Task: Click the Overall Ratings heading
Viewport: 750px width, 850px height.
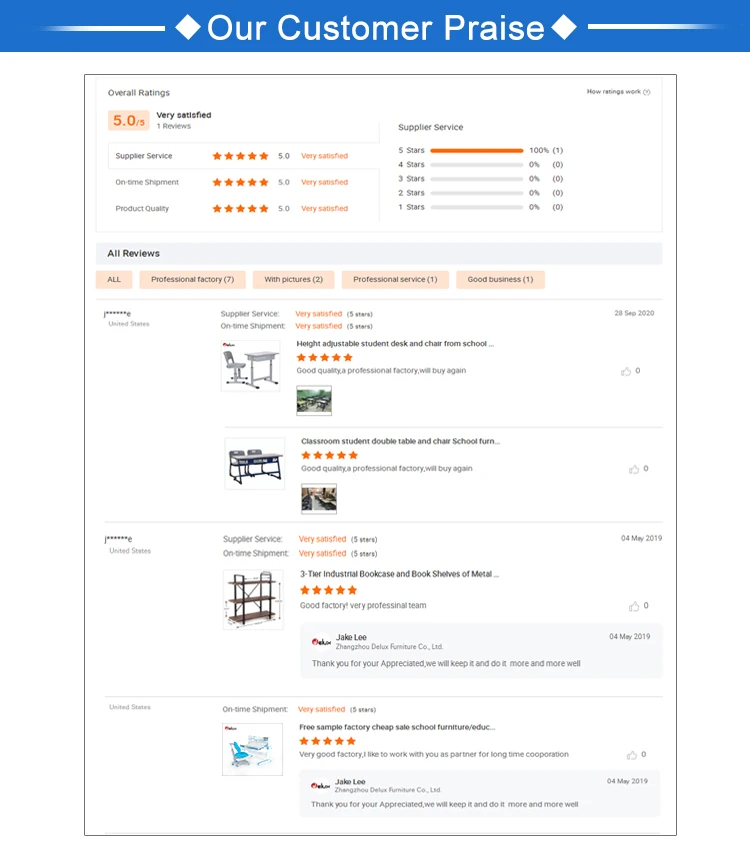Action: [139, 93]
